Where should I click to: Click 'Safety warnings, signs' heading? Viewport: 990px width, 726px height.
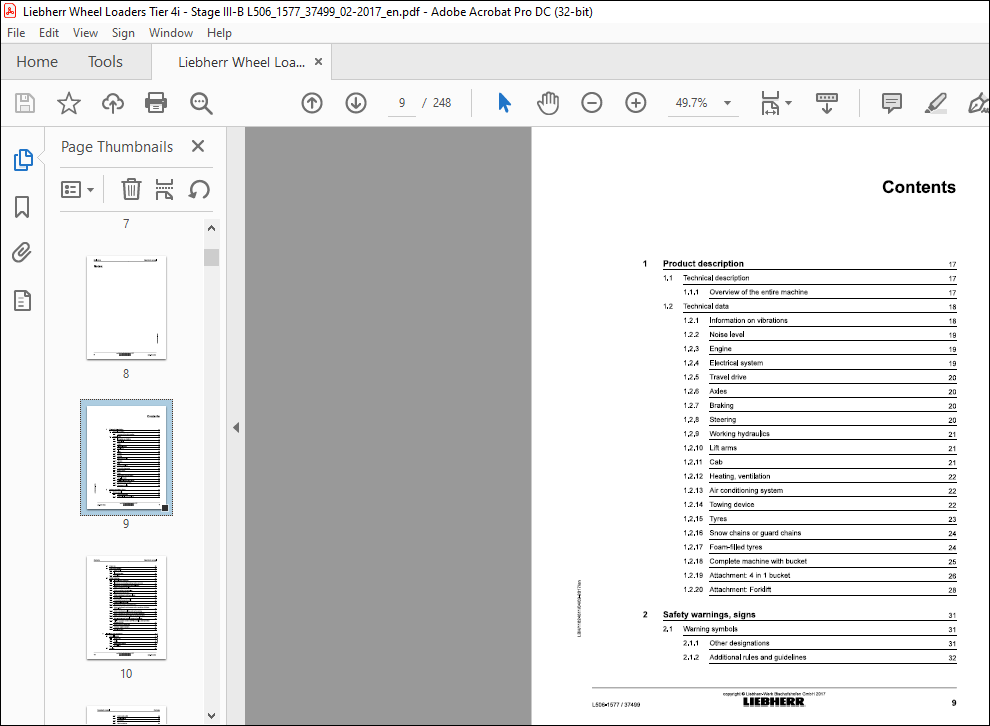click(x=708, y=614)
